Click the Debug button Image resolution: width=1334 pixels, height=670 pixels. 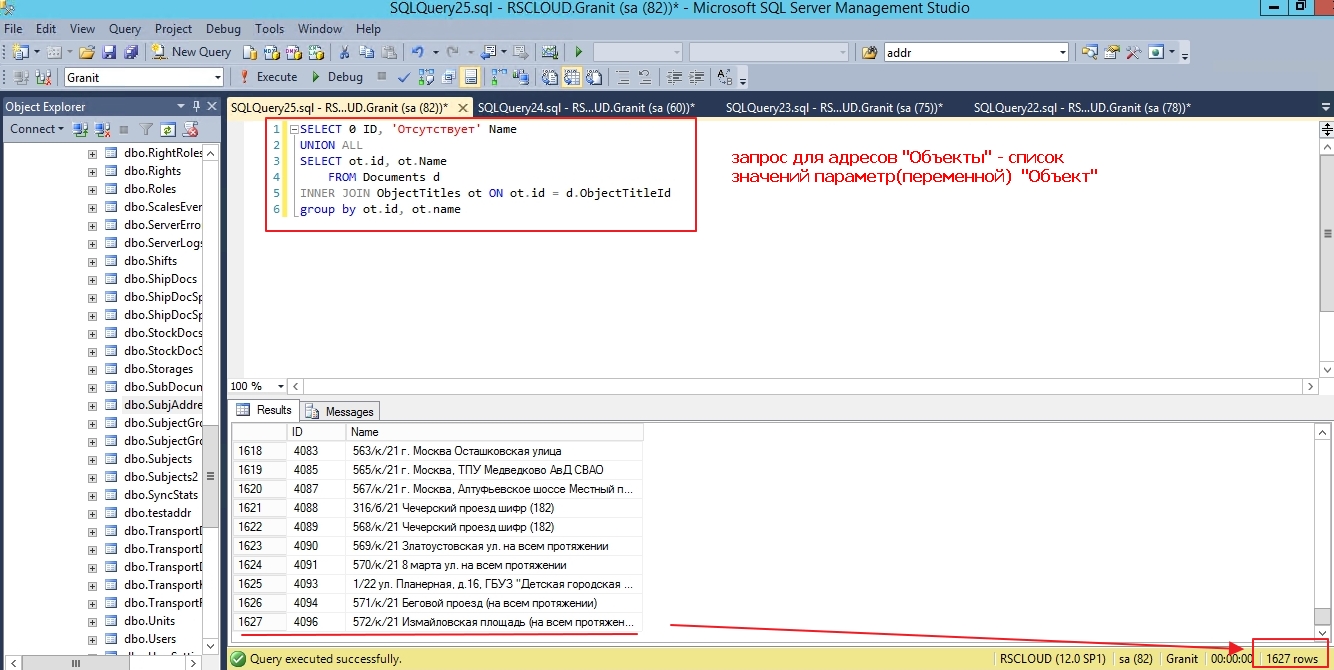(x=337, y=77)
